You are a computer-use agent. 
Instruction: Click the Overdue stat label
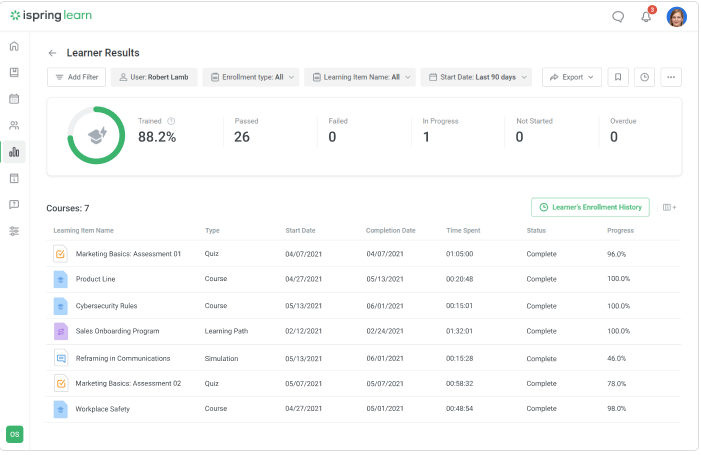pyautogui.click(x=623, y=121)
